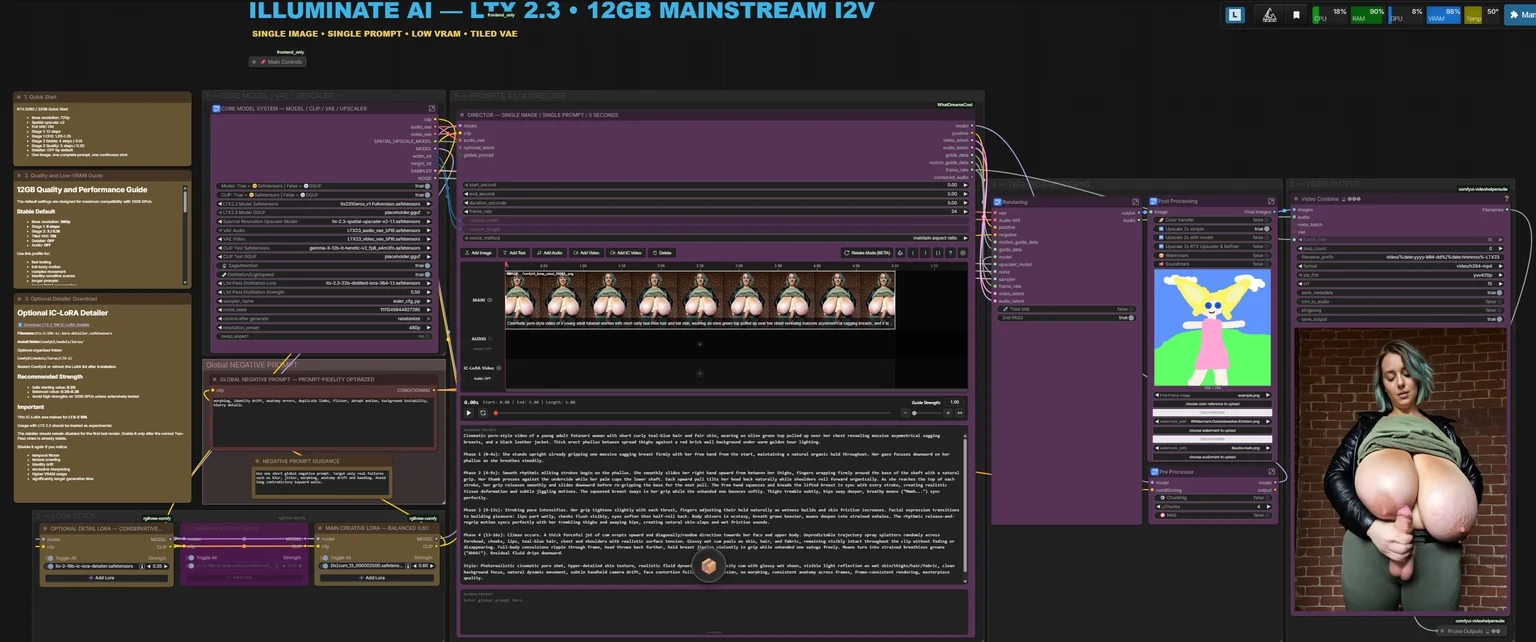Toggle Color transfer in Post Processing
This screenshot has width=1536, height=642.
point(1213,220)
